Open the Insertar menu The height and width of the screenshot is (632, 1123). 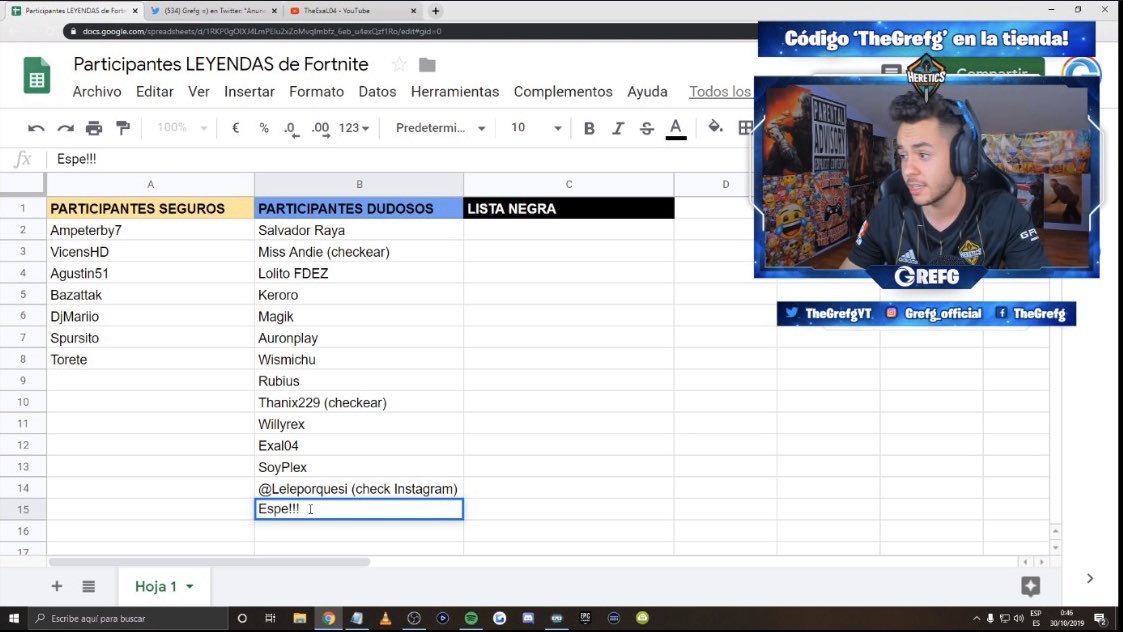pos(249,92)
